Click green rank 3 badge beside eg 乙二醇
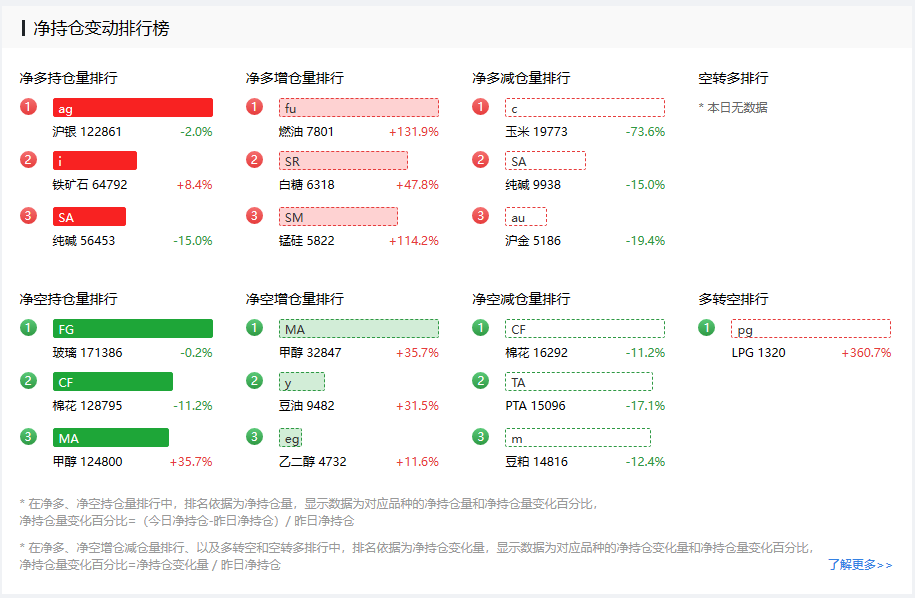This screenshot has width=915, height=598. pos(255,437)
